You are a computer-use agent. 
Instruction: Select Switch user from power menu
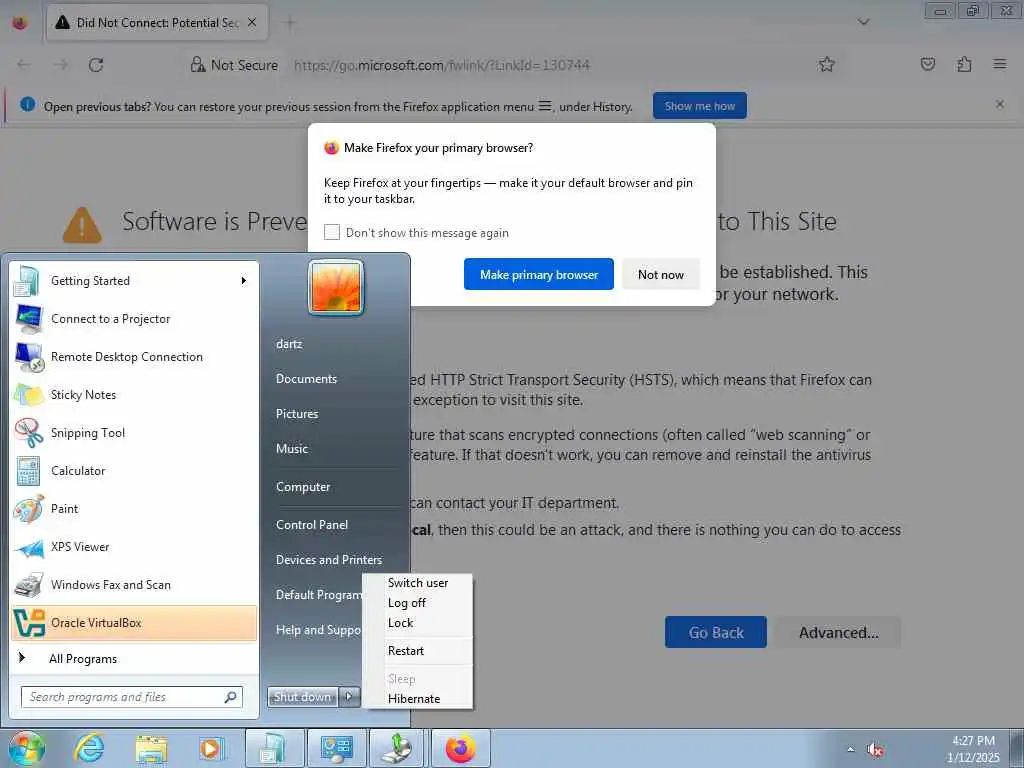coord(418,583)
